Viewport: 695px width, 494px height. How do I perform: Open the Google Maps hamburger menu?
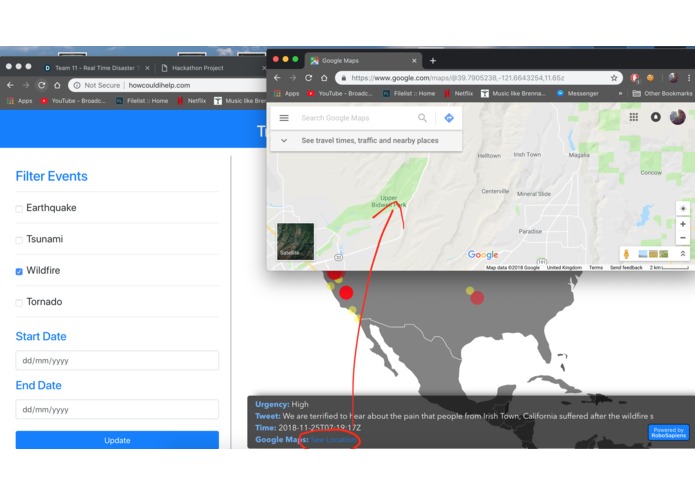coord(284,118)
